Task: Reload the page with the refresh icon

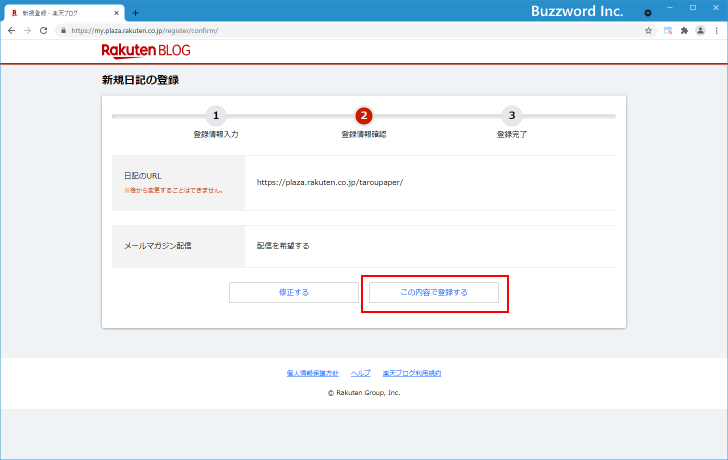Action: click(x=43, y=31)
